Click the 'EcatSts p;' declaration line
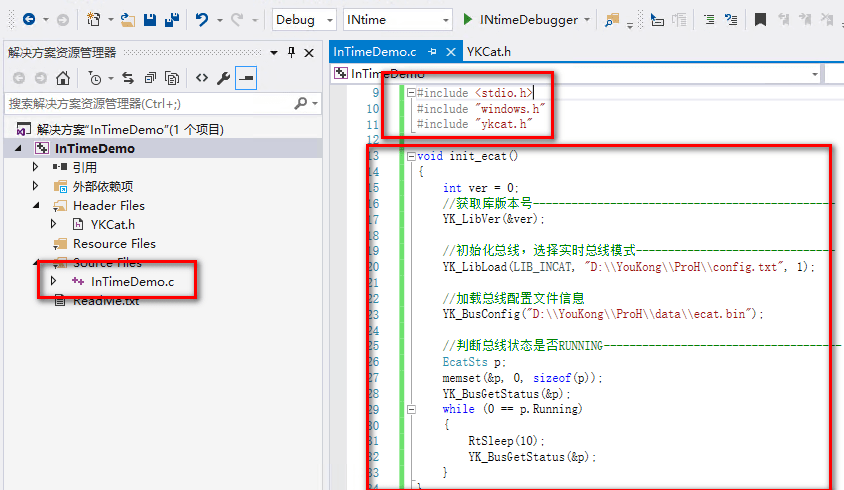Screen dimensions: 844x490 pos(474,362)
